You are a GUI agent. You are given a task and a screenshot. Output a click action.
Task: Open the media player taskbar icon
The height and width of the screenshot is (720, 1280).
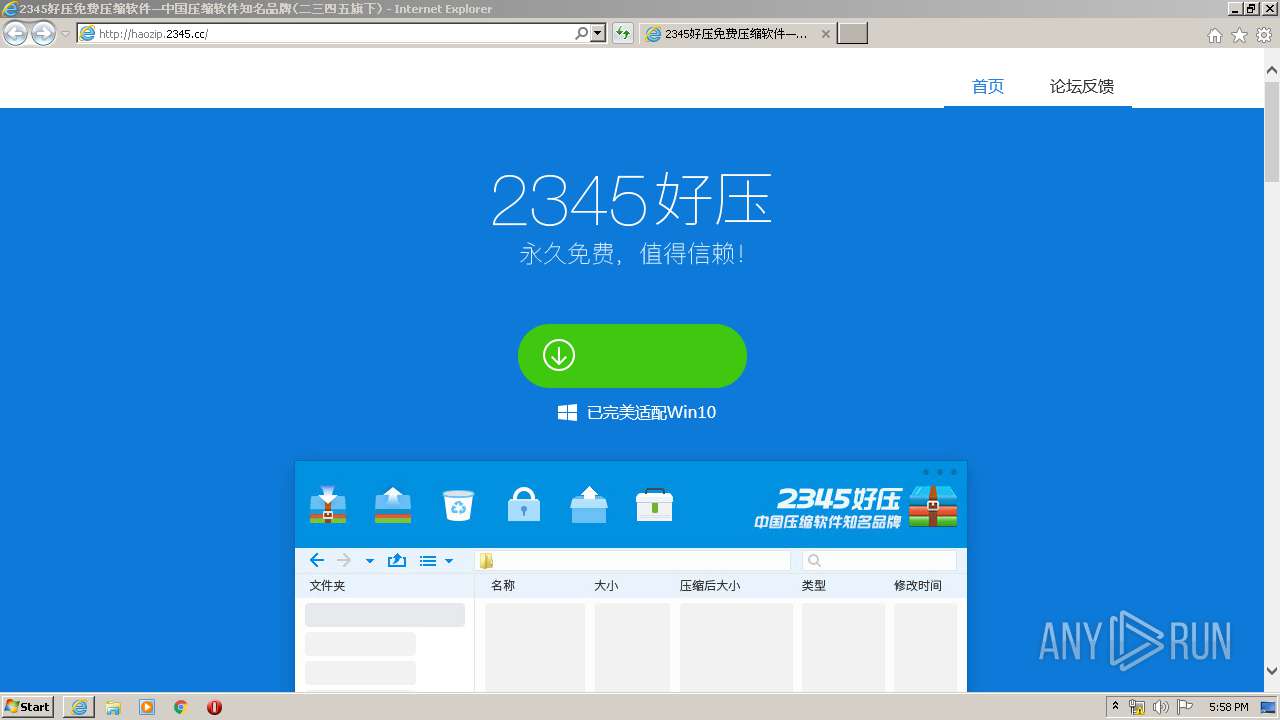pos(147,707)
